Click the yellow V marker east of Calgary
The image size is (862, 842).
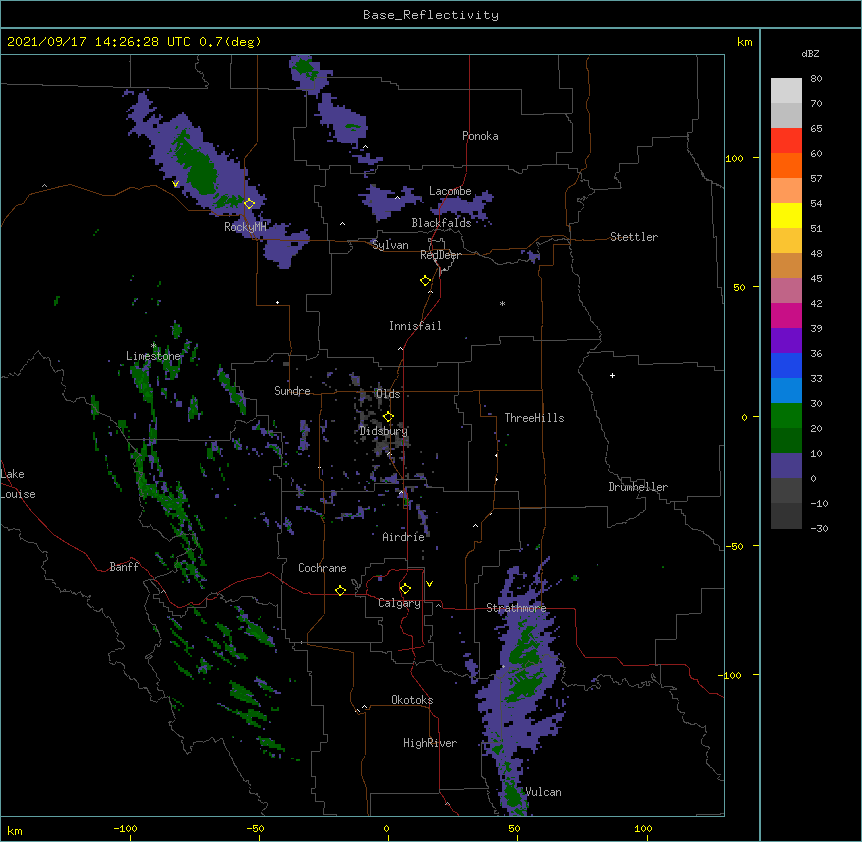click(x=429, y=584)
